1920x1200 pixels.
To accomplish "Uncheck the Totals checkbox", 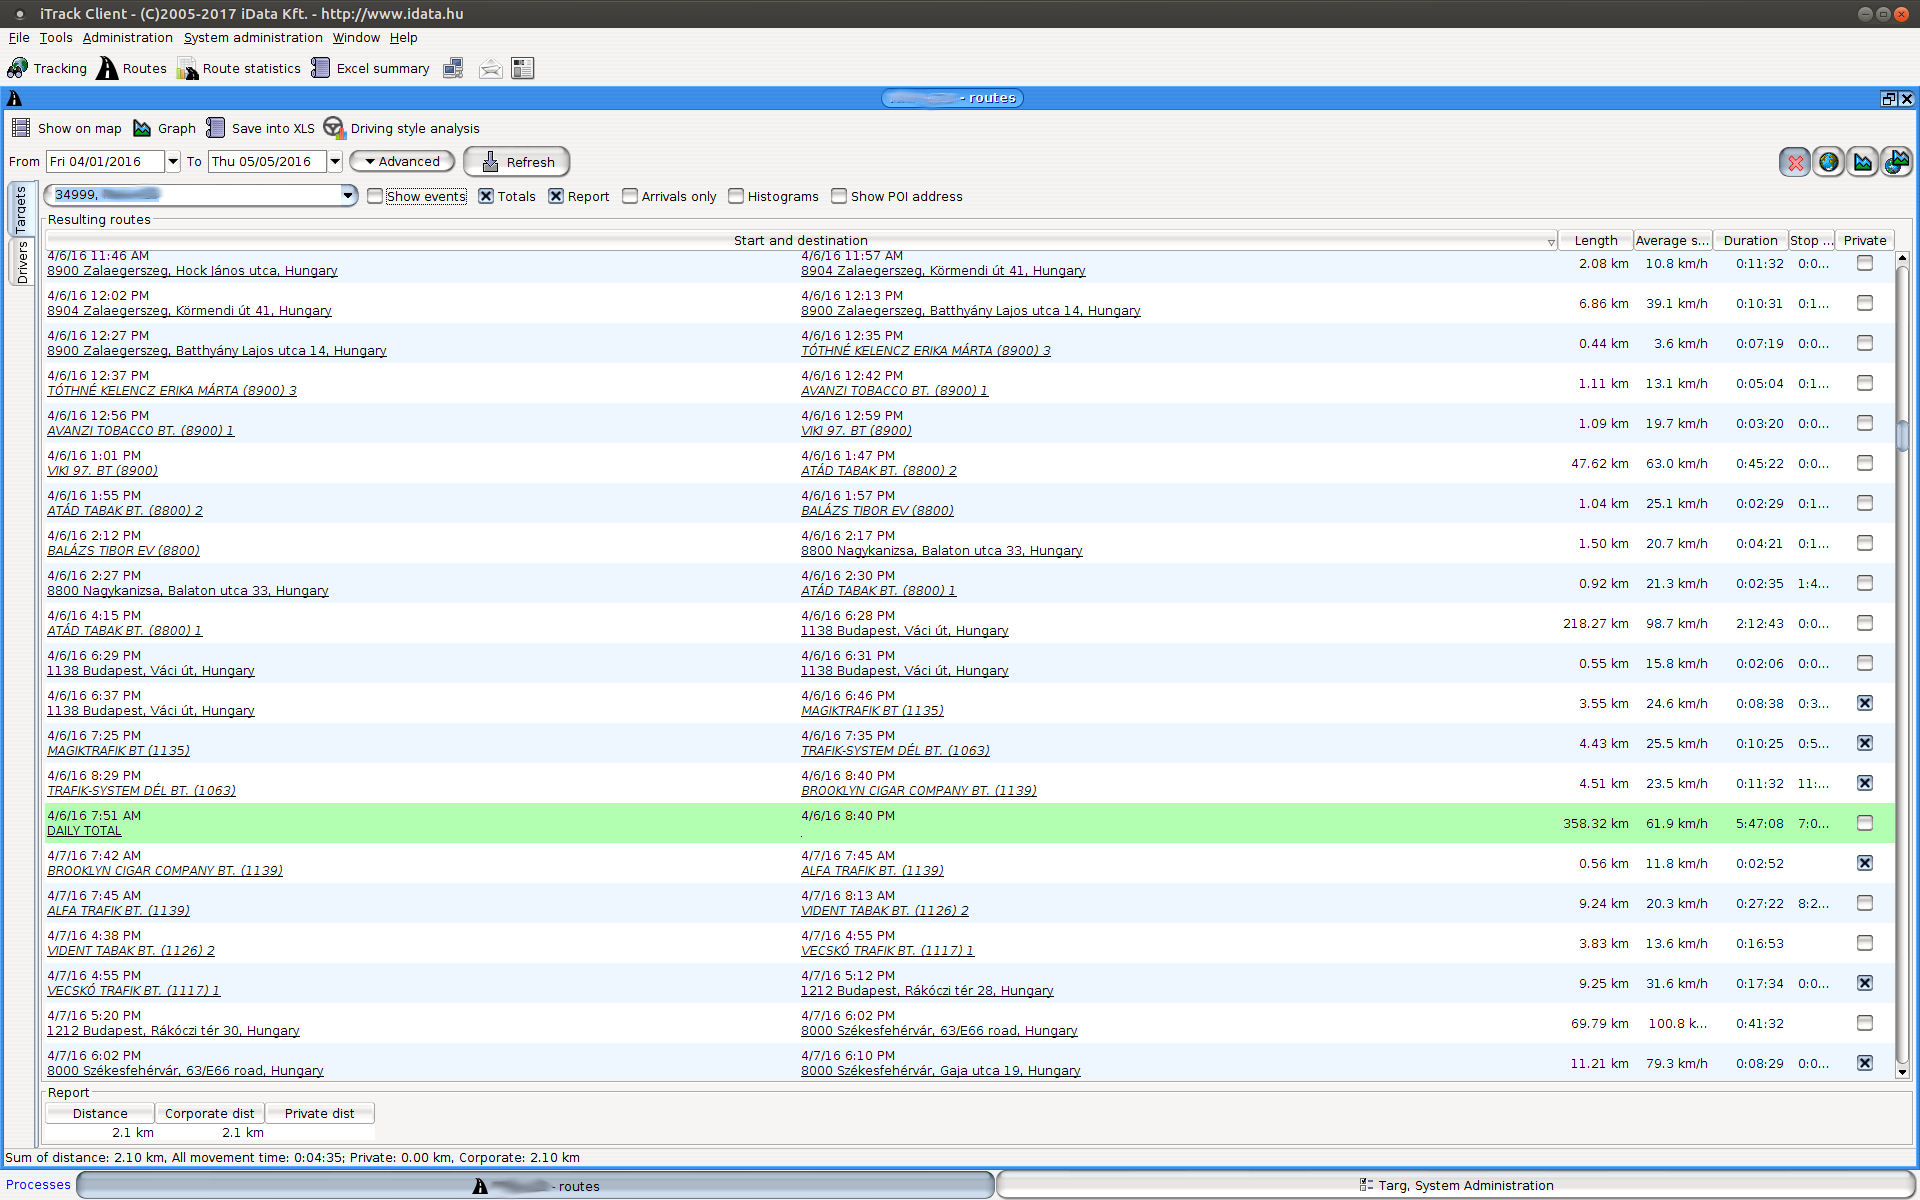I will 486,196.
